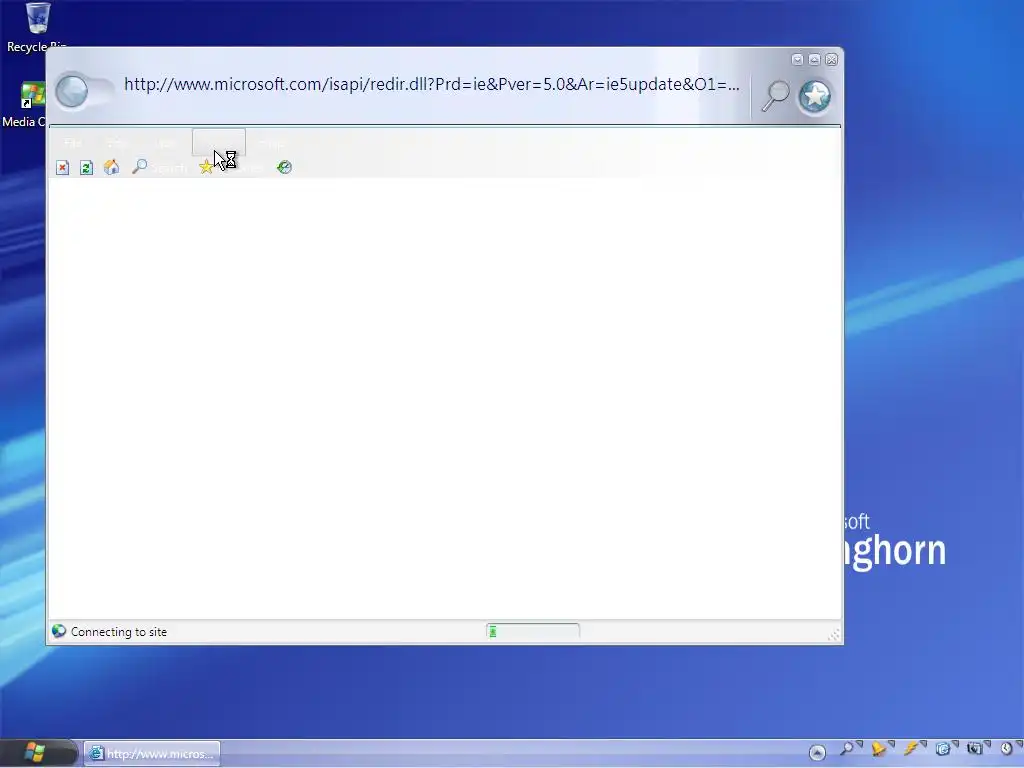
Task: Click the globe icon in the status bar
Action: (59, 631)
